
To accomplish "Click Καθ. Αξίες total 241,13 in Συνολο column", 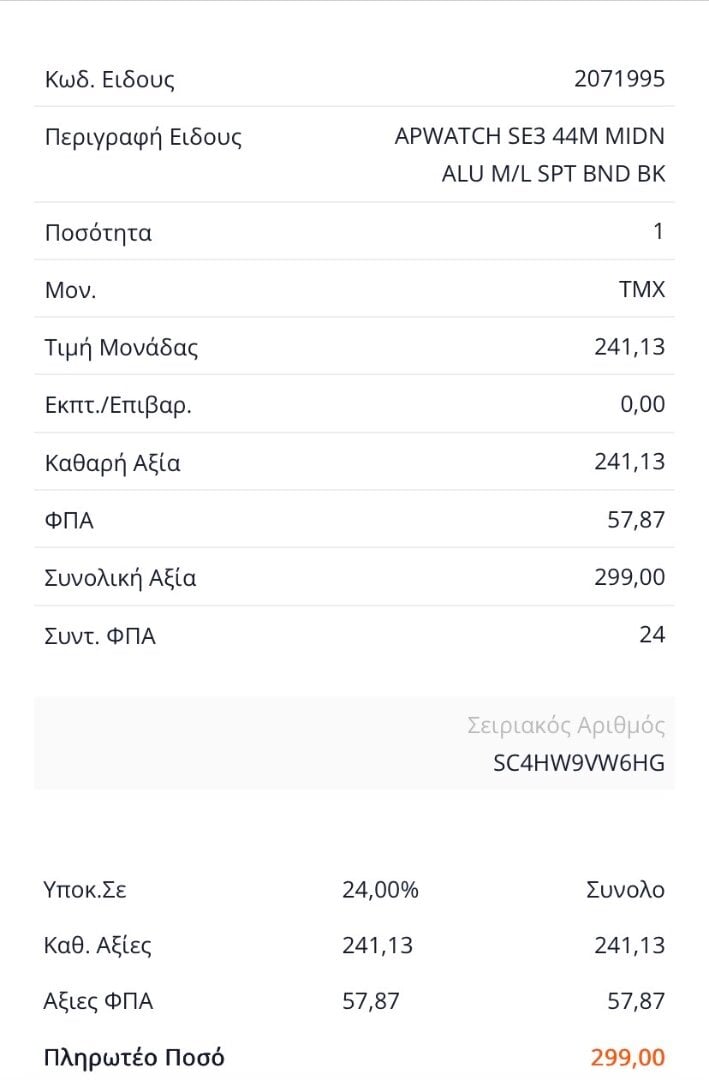I will [x=629, y=945].
